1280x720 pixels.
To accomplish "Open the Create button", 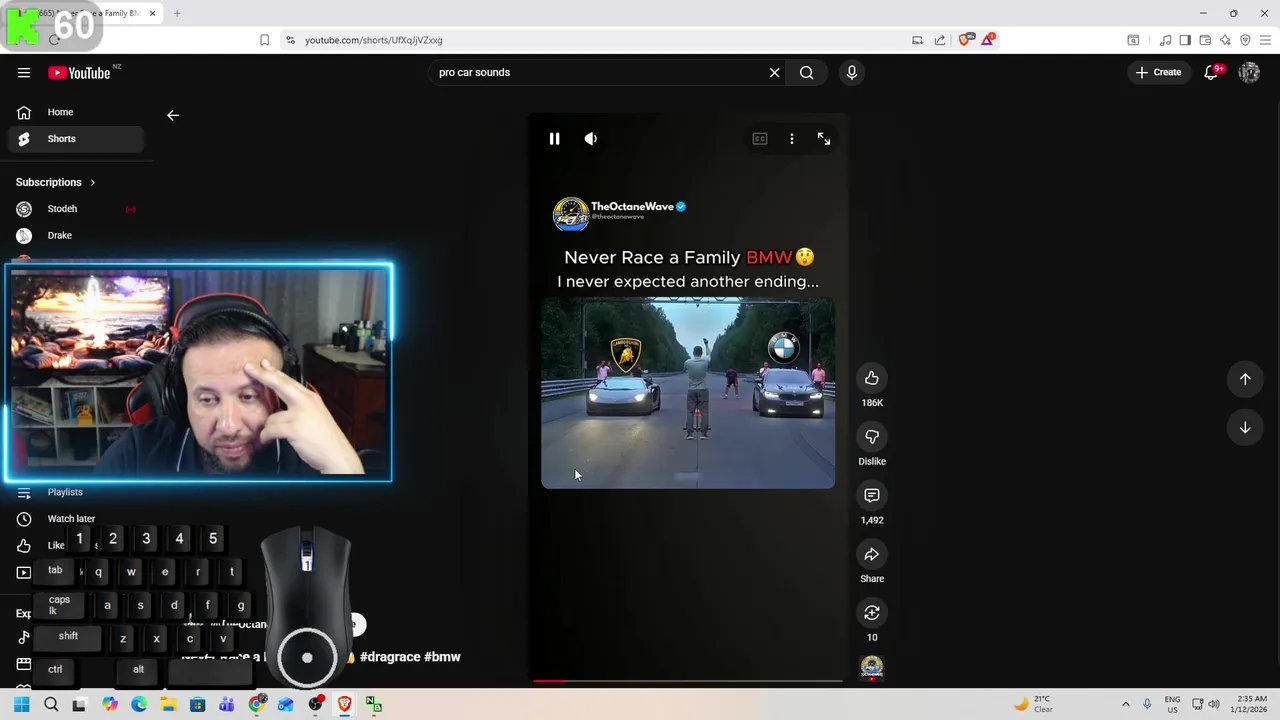I will coord(1158,72).
